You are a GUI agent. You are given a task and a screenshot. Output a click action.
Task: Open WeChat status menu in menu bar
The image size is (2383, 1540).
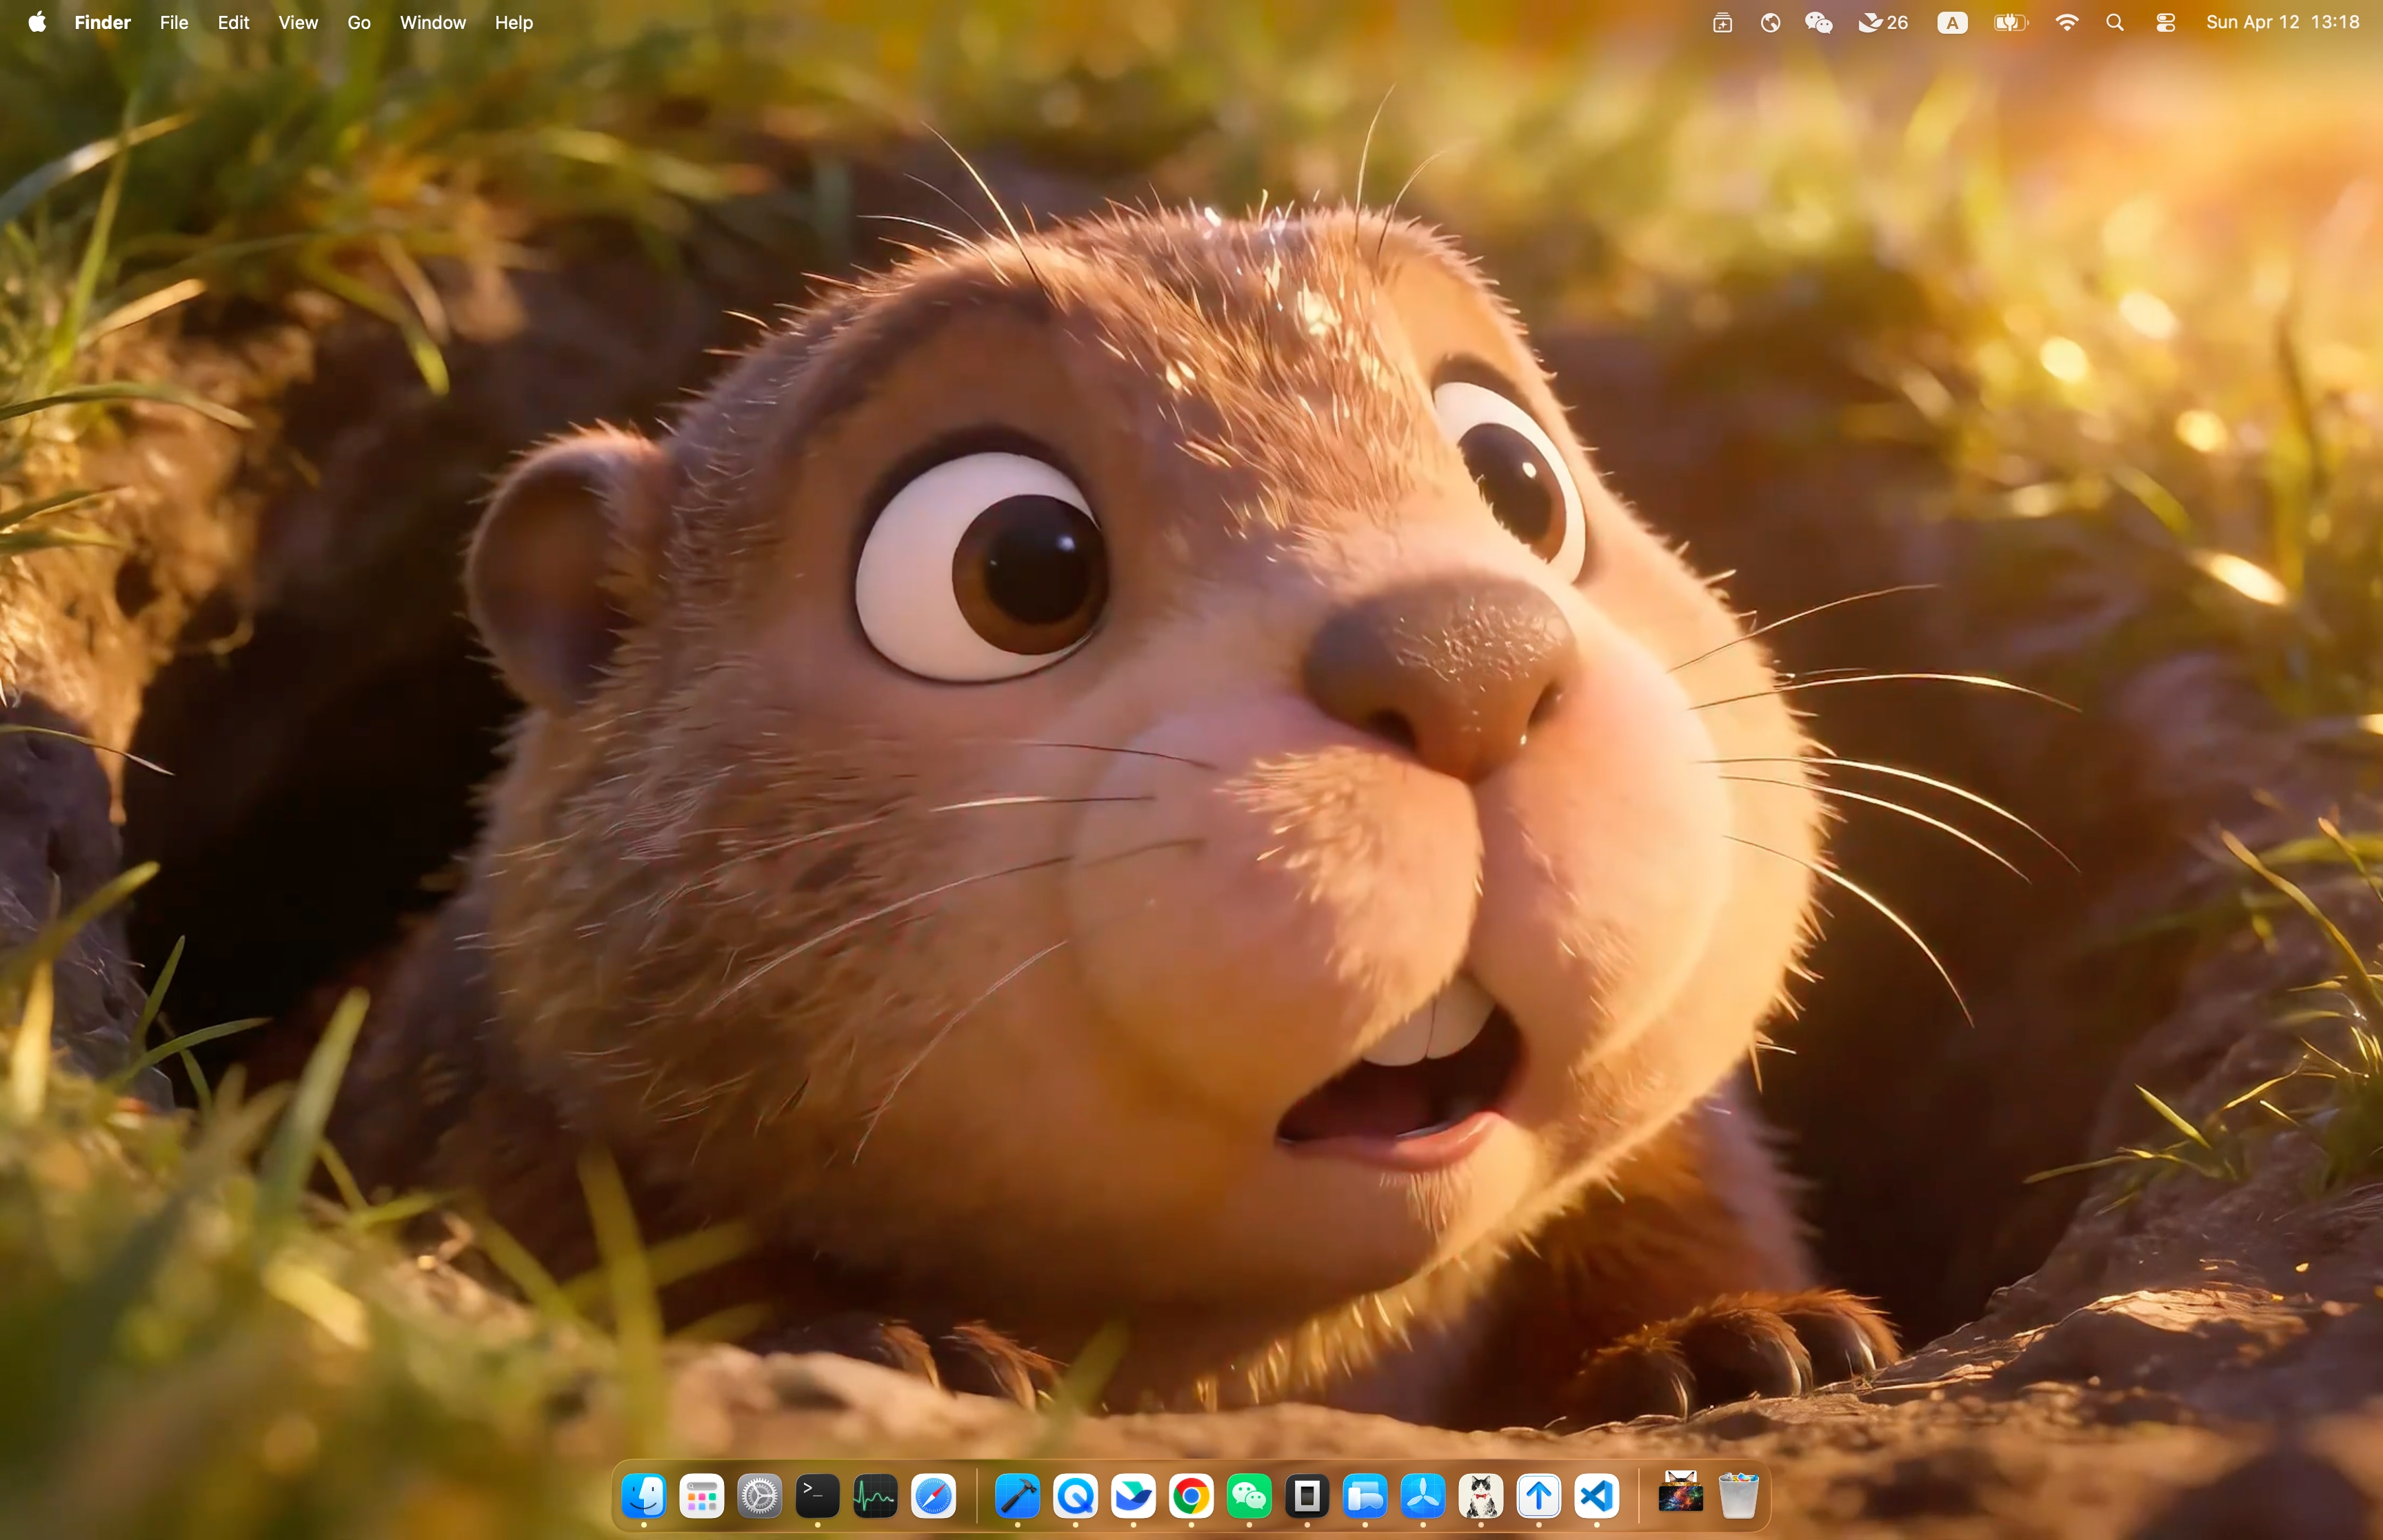tap(1818, 22)
